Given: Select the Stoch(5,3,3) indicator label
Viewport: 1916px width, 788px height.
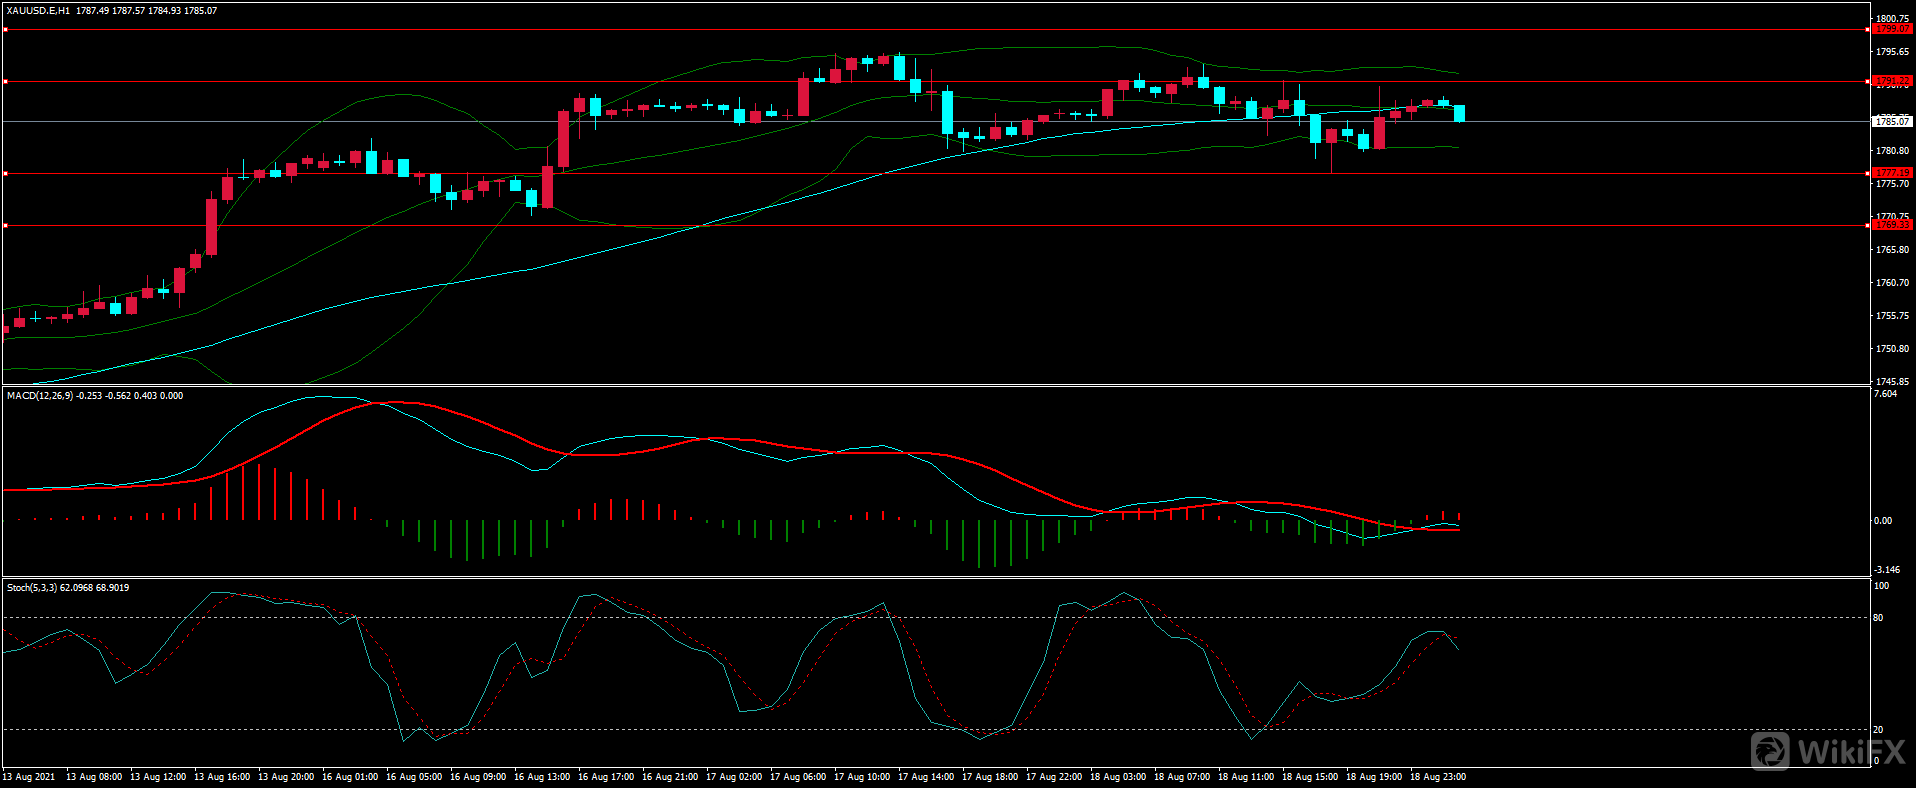Looking at the screenshot, I should coord(32,588).
